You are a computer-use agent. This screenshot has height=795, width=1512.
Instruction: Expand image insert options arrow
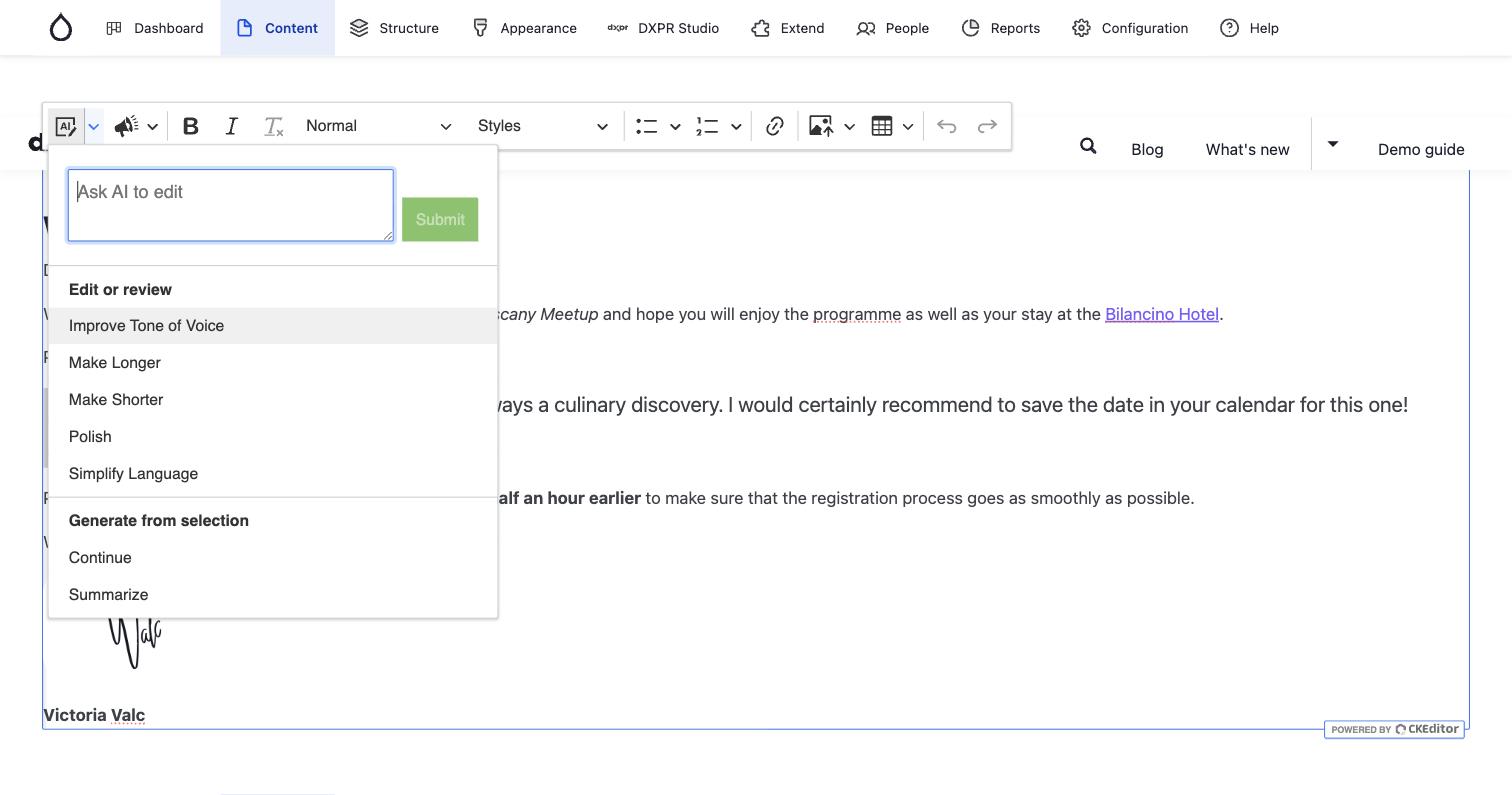click(x=849, y=126)
